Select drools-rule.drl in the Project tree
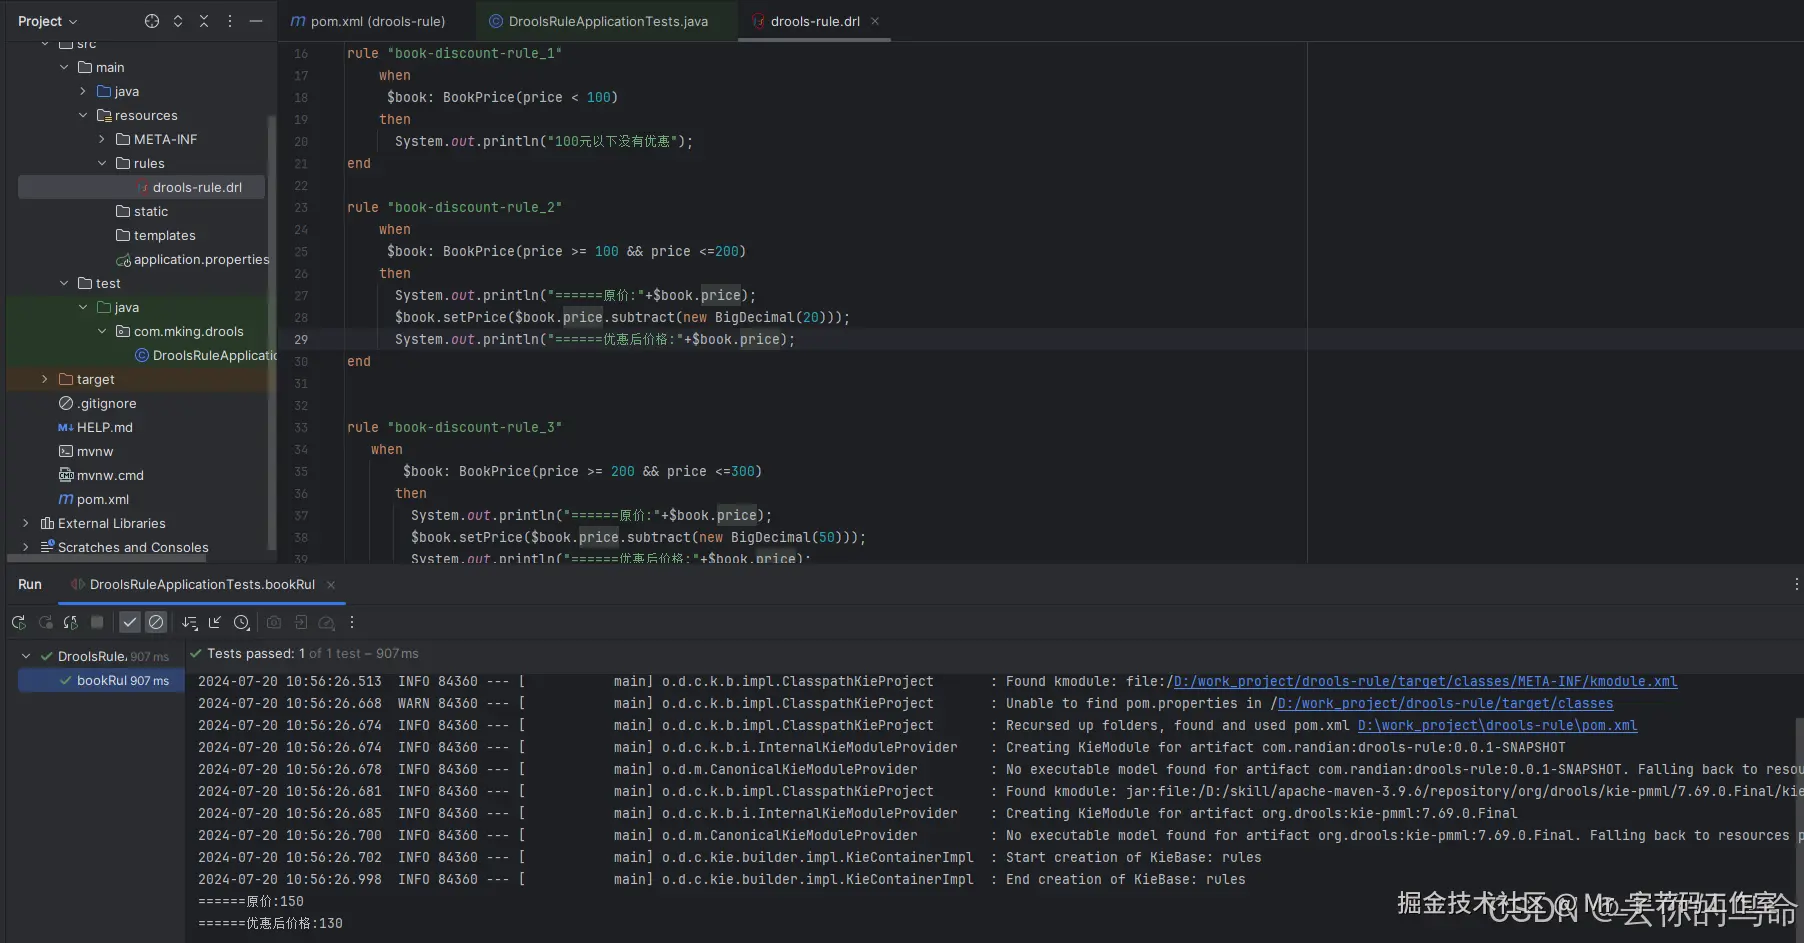Viewport: 1804px width, 943px height. tap(141, 187)
